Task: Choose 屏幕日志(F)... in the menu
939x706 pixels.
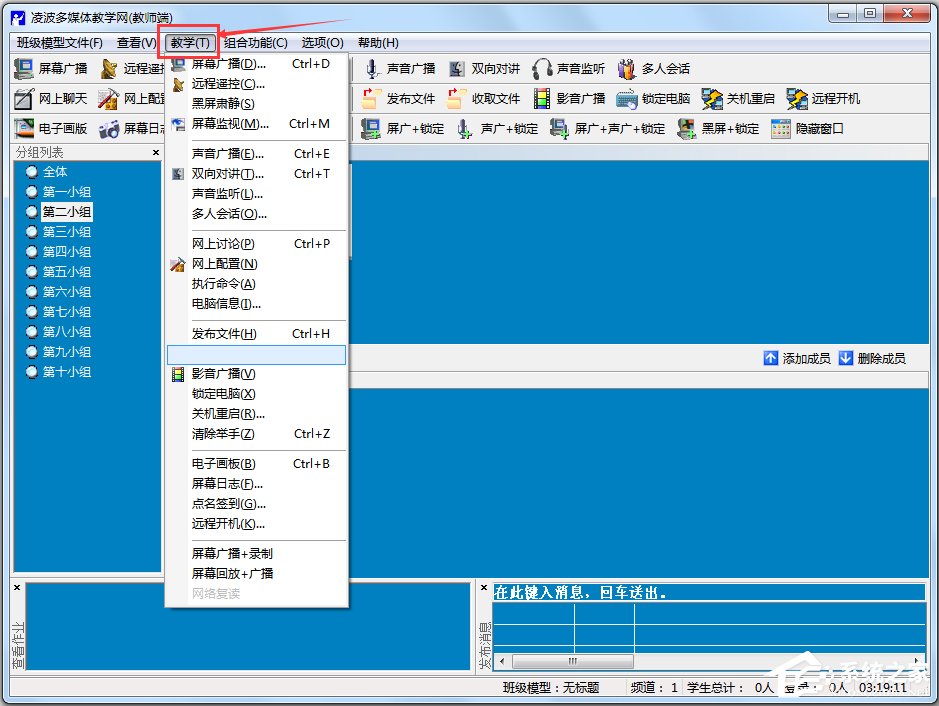Action: pyautogui.click(x=256, y=484)
